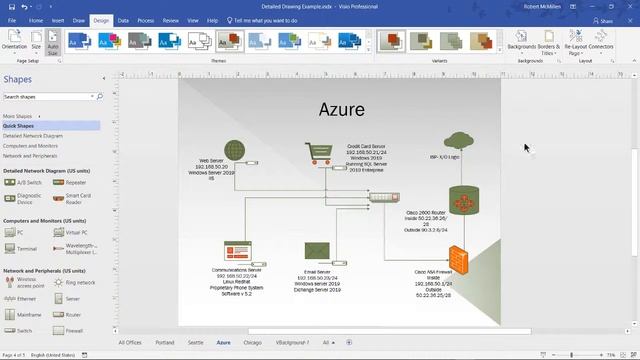Switch to the Portland page tab
Viewport: 640px width, 360px height.
165,342
